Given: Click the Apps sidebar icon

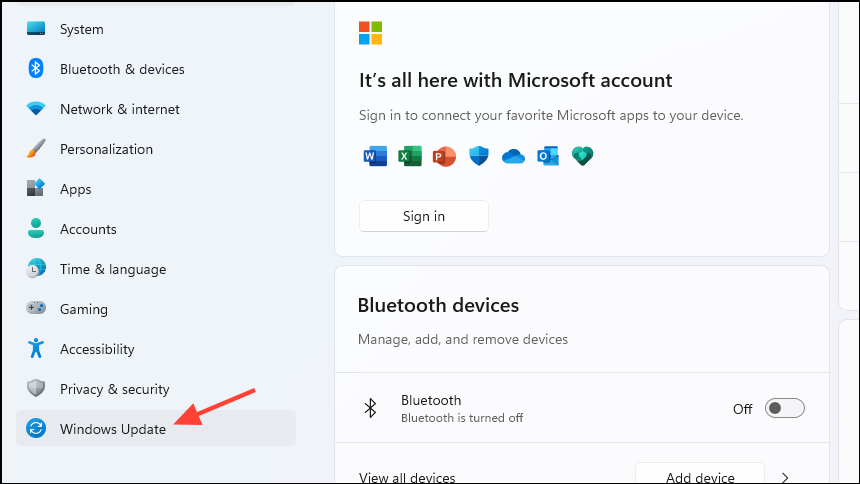Looking at the screenshot, I should tap(36, 188).
